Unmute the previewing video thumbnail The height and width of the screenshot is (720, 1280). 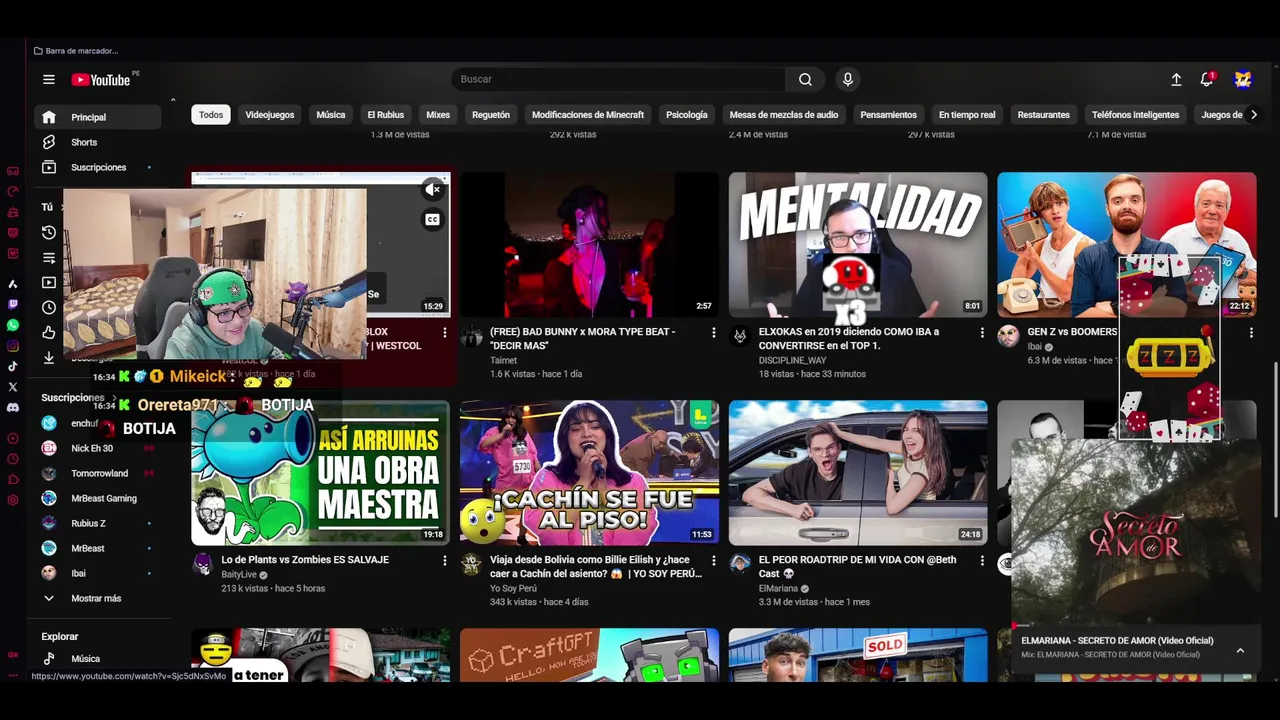pos(433,189)
